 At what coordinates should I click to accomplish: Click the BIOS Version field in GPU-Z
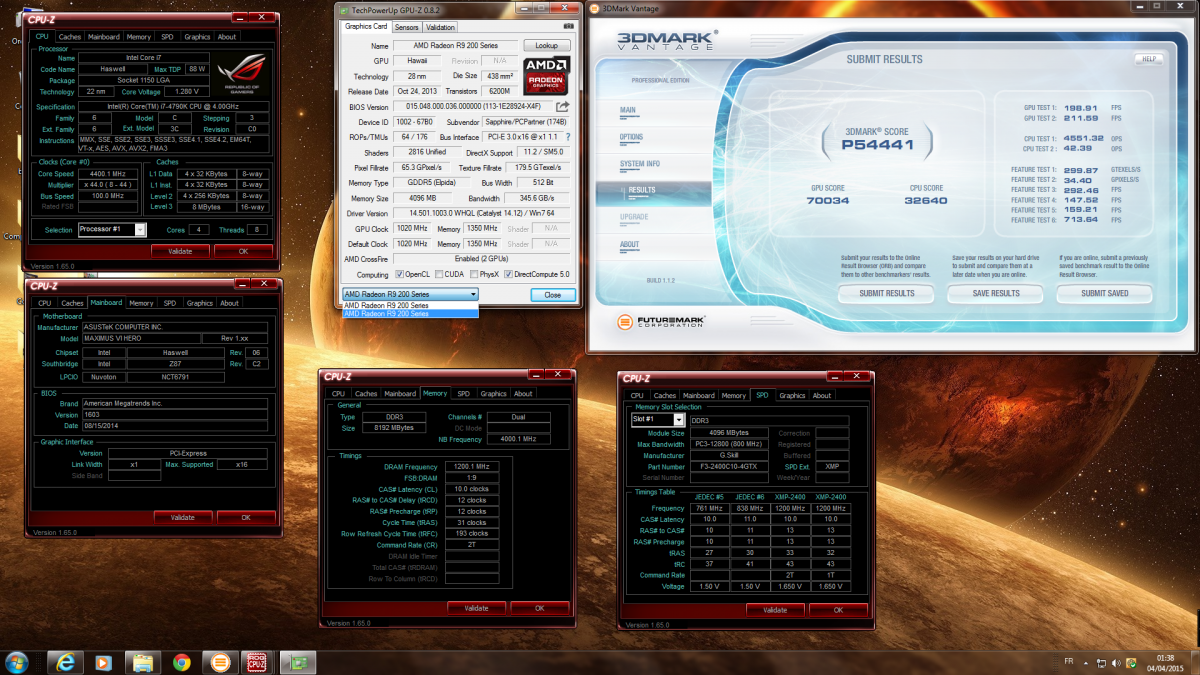click(x=472, y=107)
